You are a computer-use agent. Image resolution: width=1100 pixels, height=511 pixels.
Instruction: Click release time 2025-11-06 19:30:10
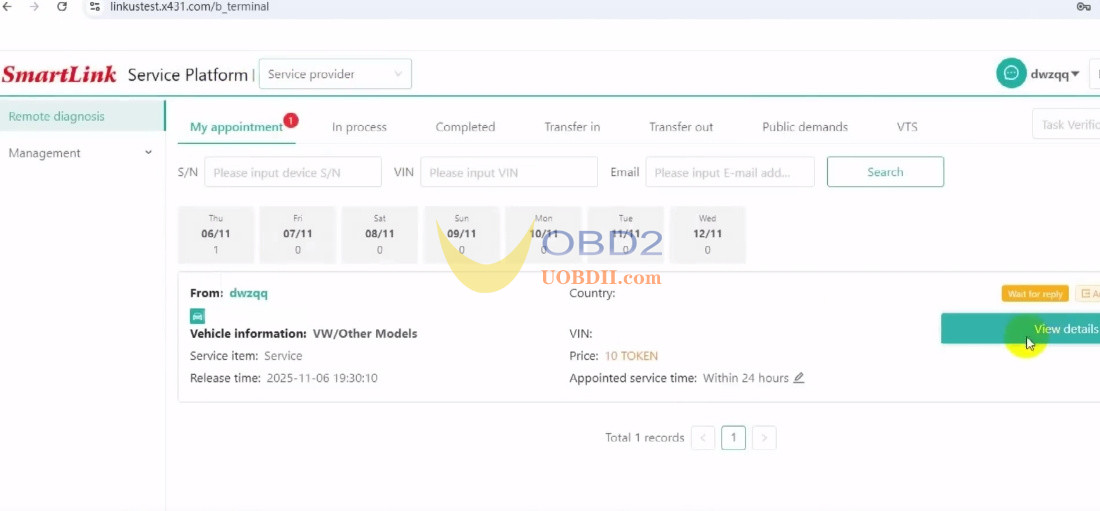322,378
